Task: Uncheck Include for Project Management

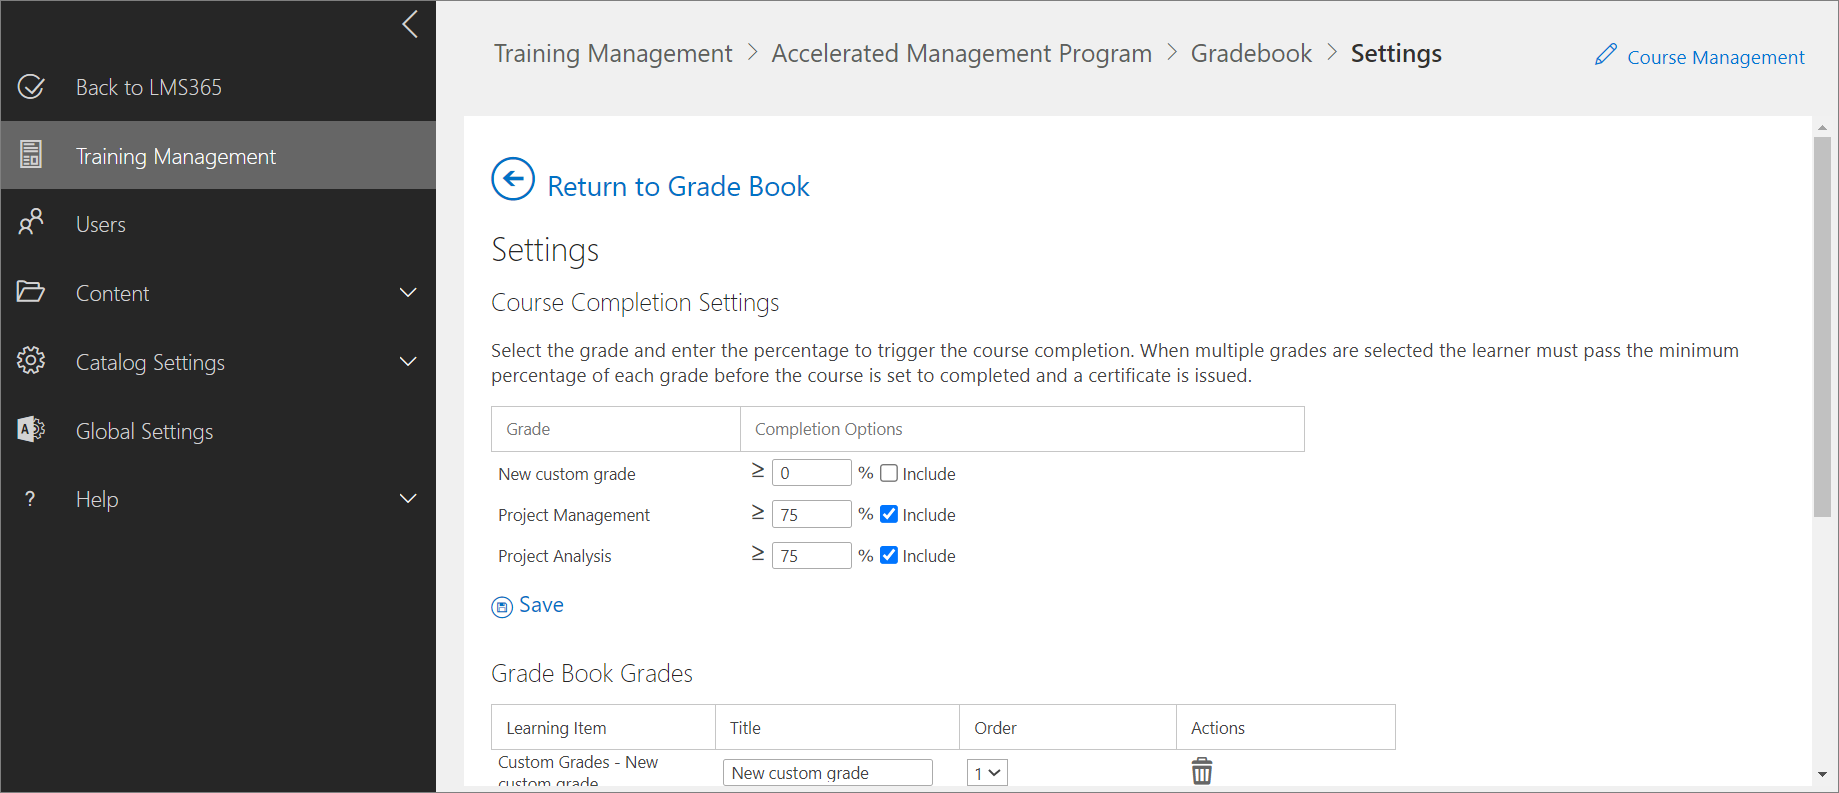Action: tap(889, 515)
